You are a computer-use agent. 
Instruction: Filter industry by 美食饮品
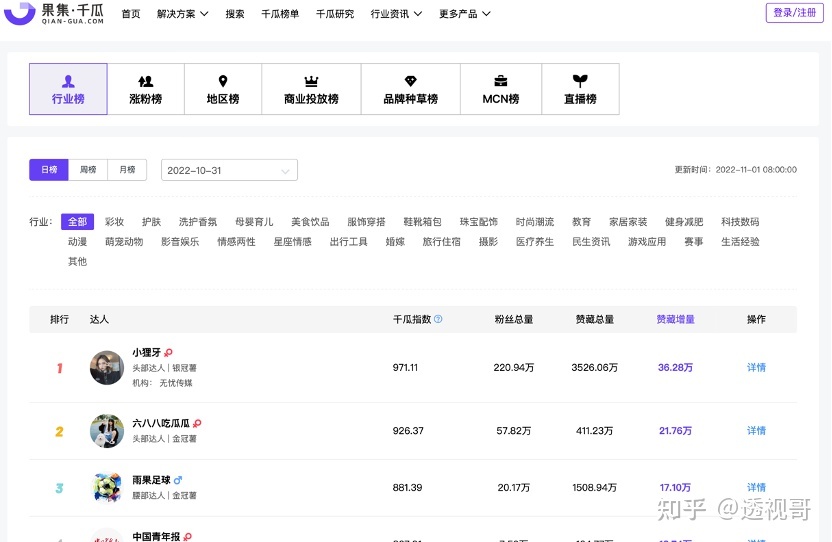310,222
